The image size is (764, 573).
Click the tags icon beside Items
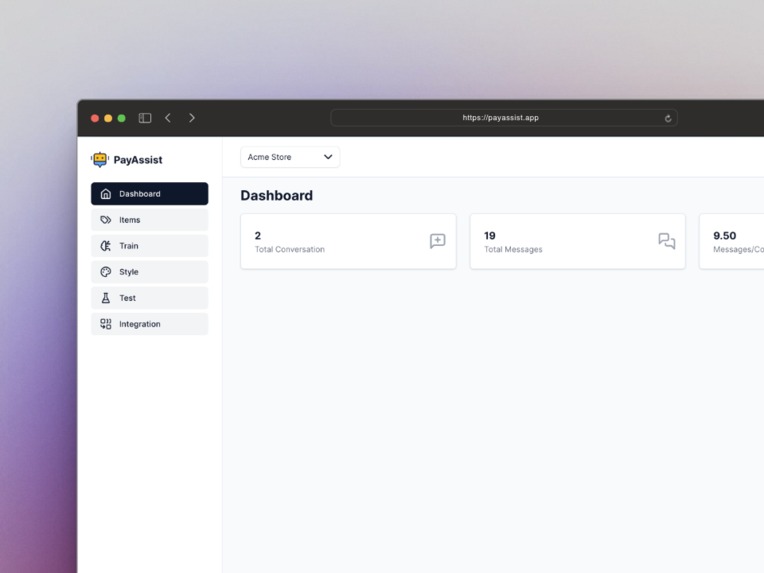coord(106,220)
